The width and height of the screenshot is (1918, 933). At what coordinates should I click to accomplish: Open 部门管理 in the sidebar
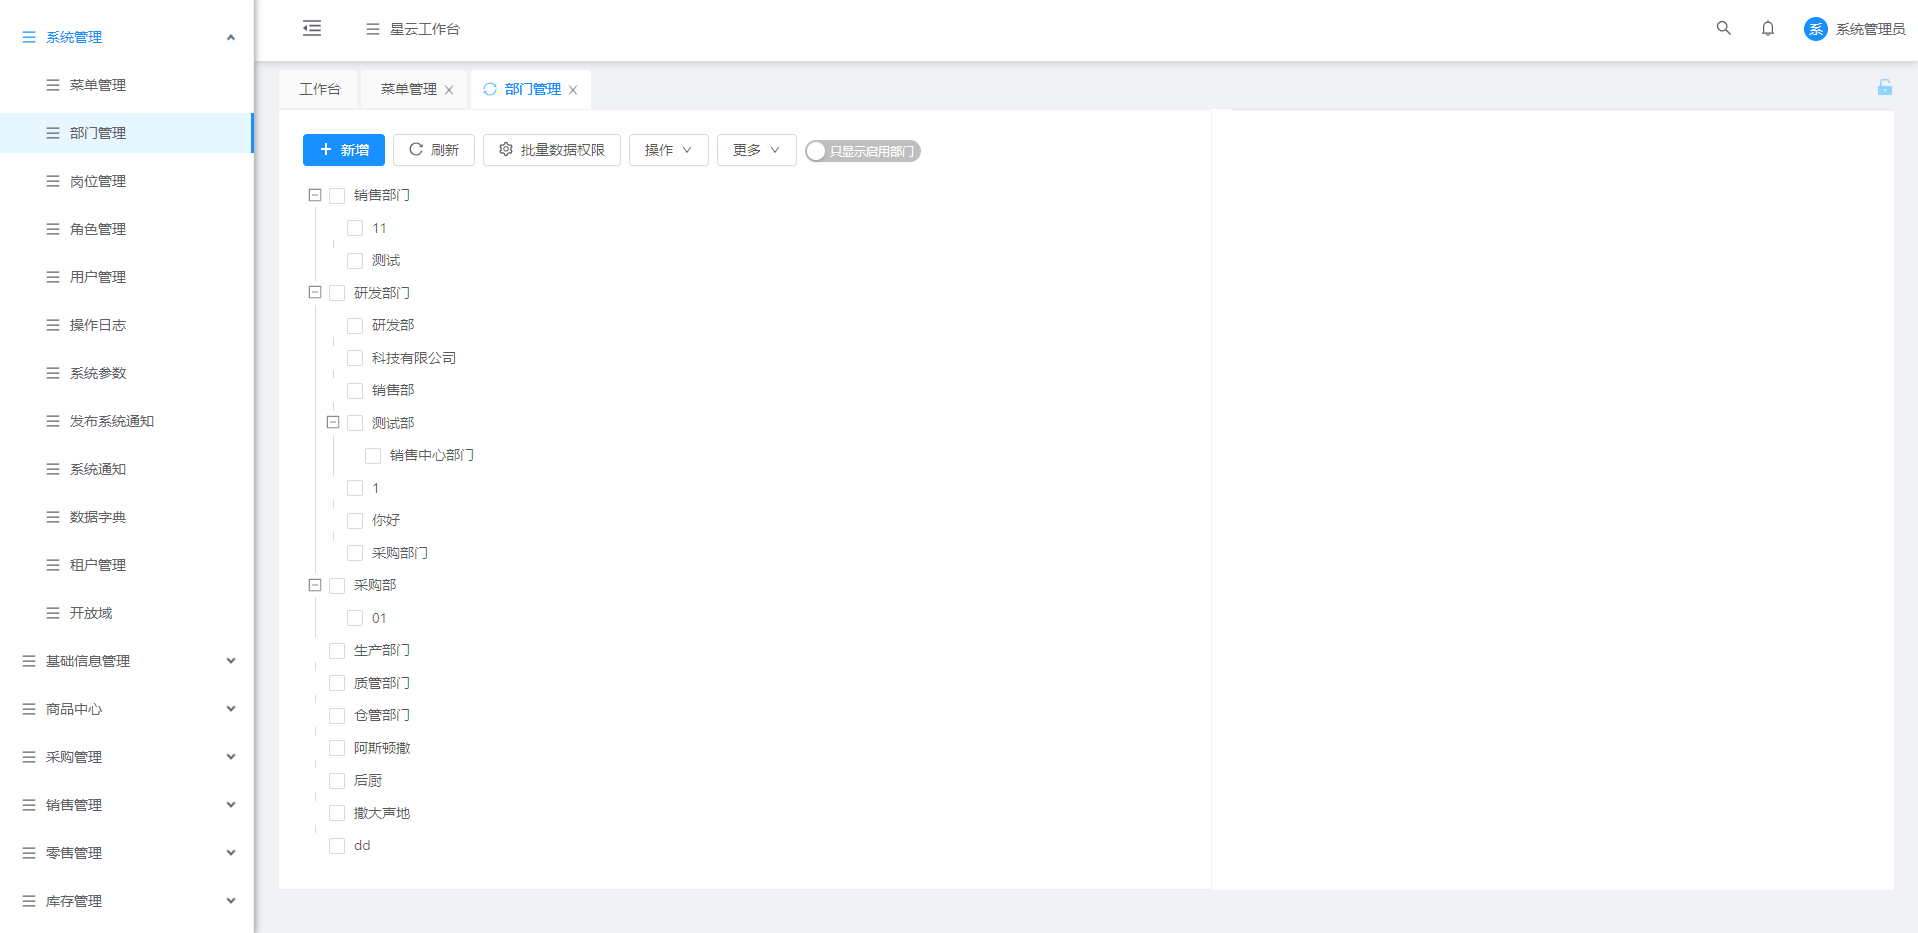(x=126, y=133)
